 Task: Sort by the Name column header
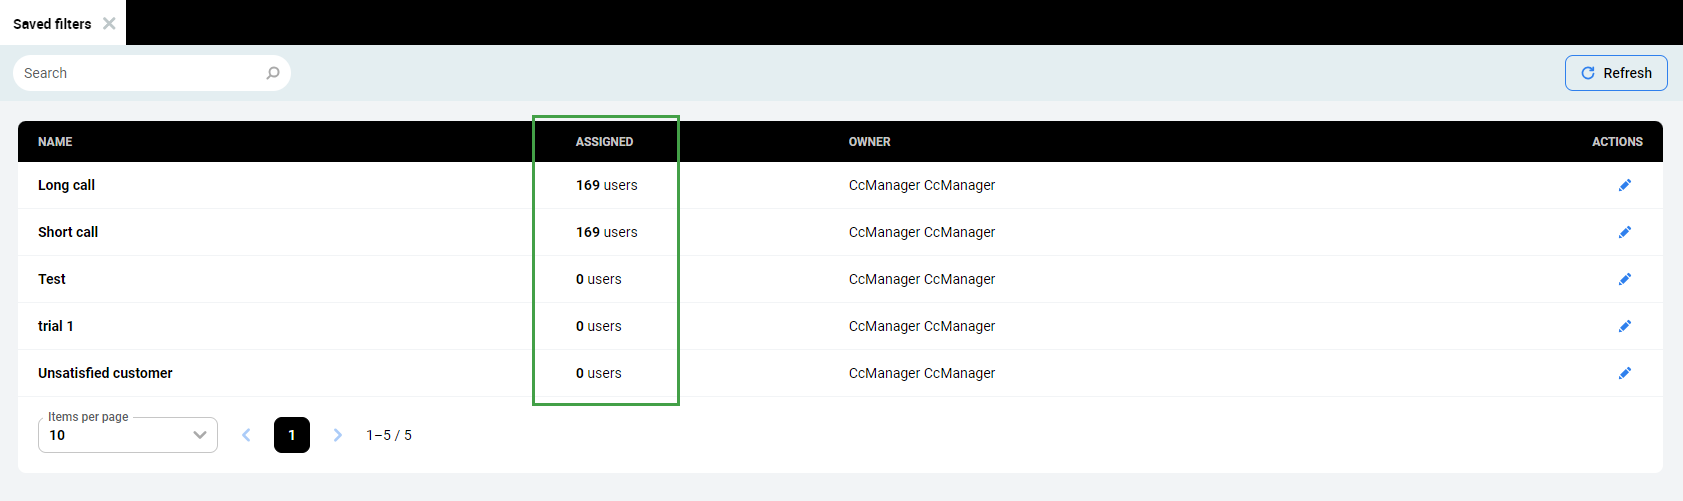click(55, 142)
